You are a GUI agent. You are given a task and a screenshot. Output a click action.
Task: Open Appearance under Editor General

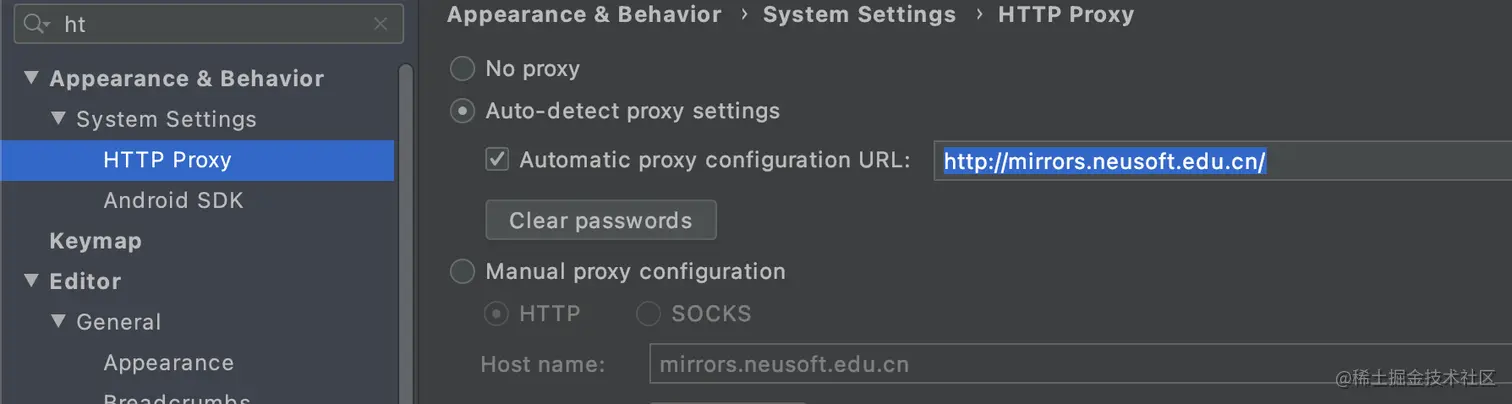tap(168, 363)
